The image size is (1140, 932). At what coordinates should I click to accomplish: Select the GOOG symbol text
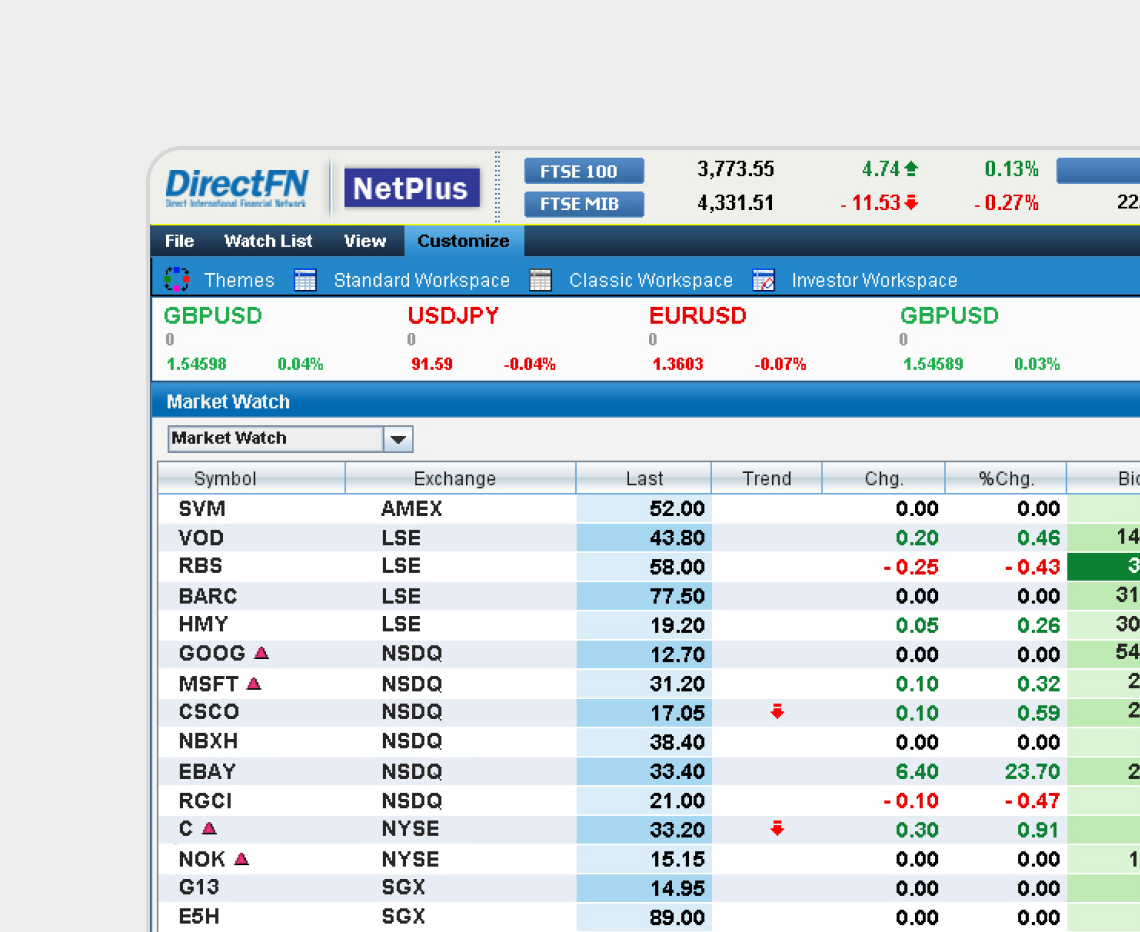tap(212, 653)
